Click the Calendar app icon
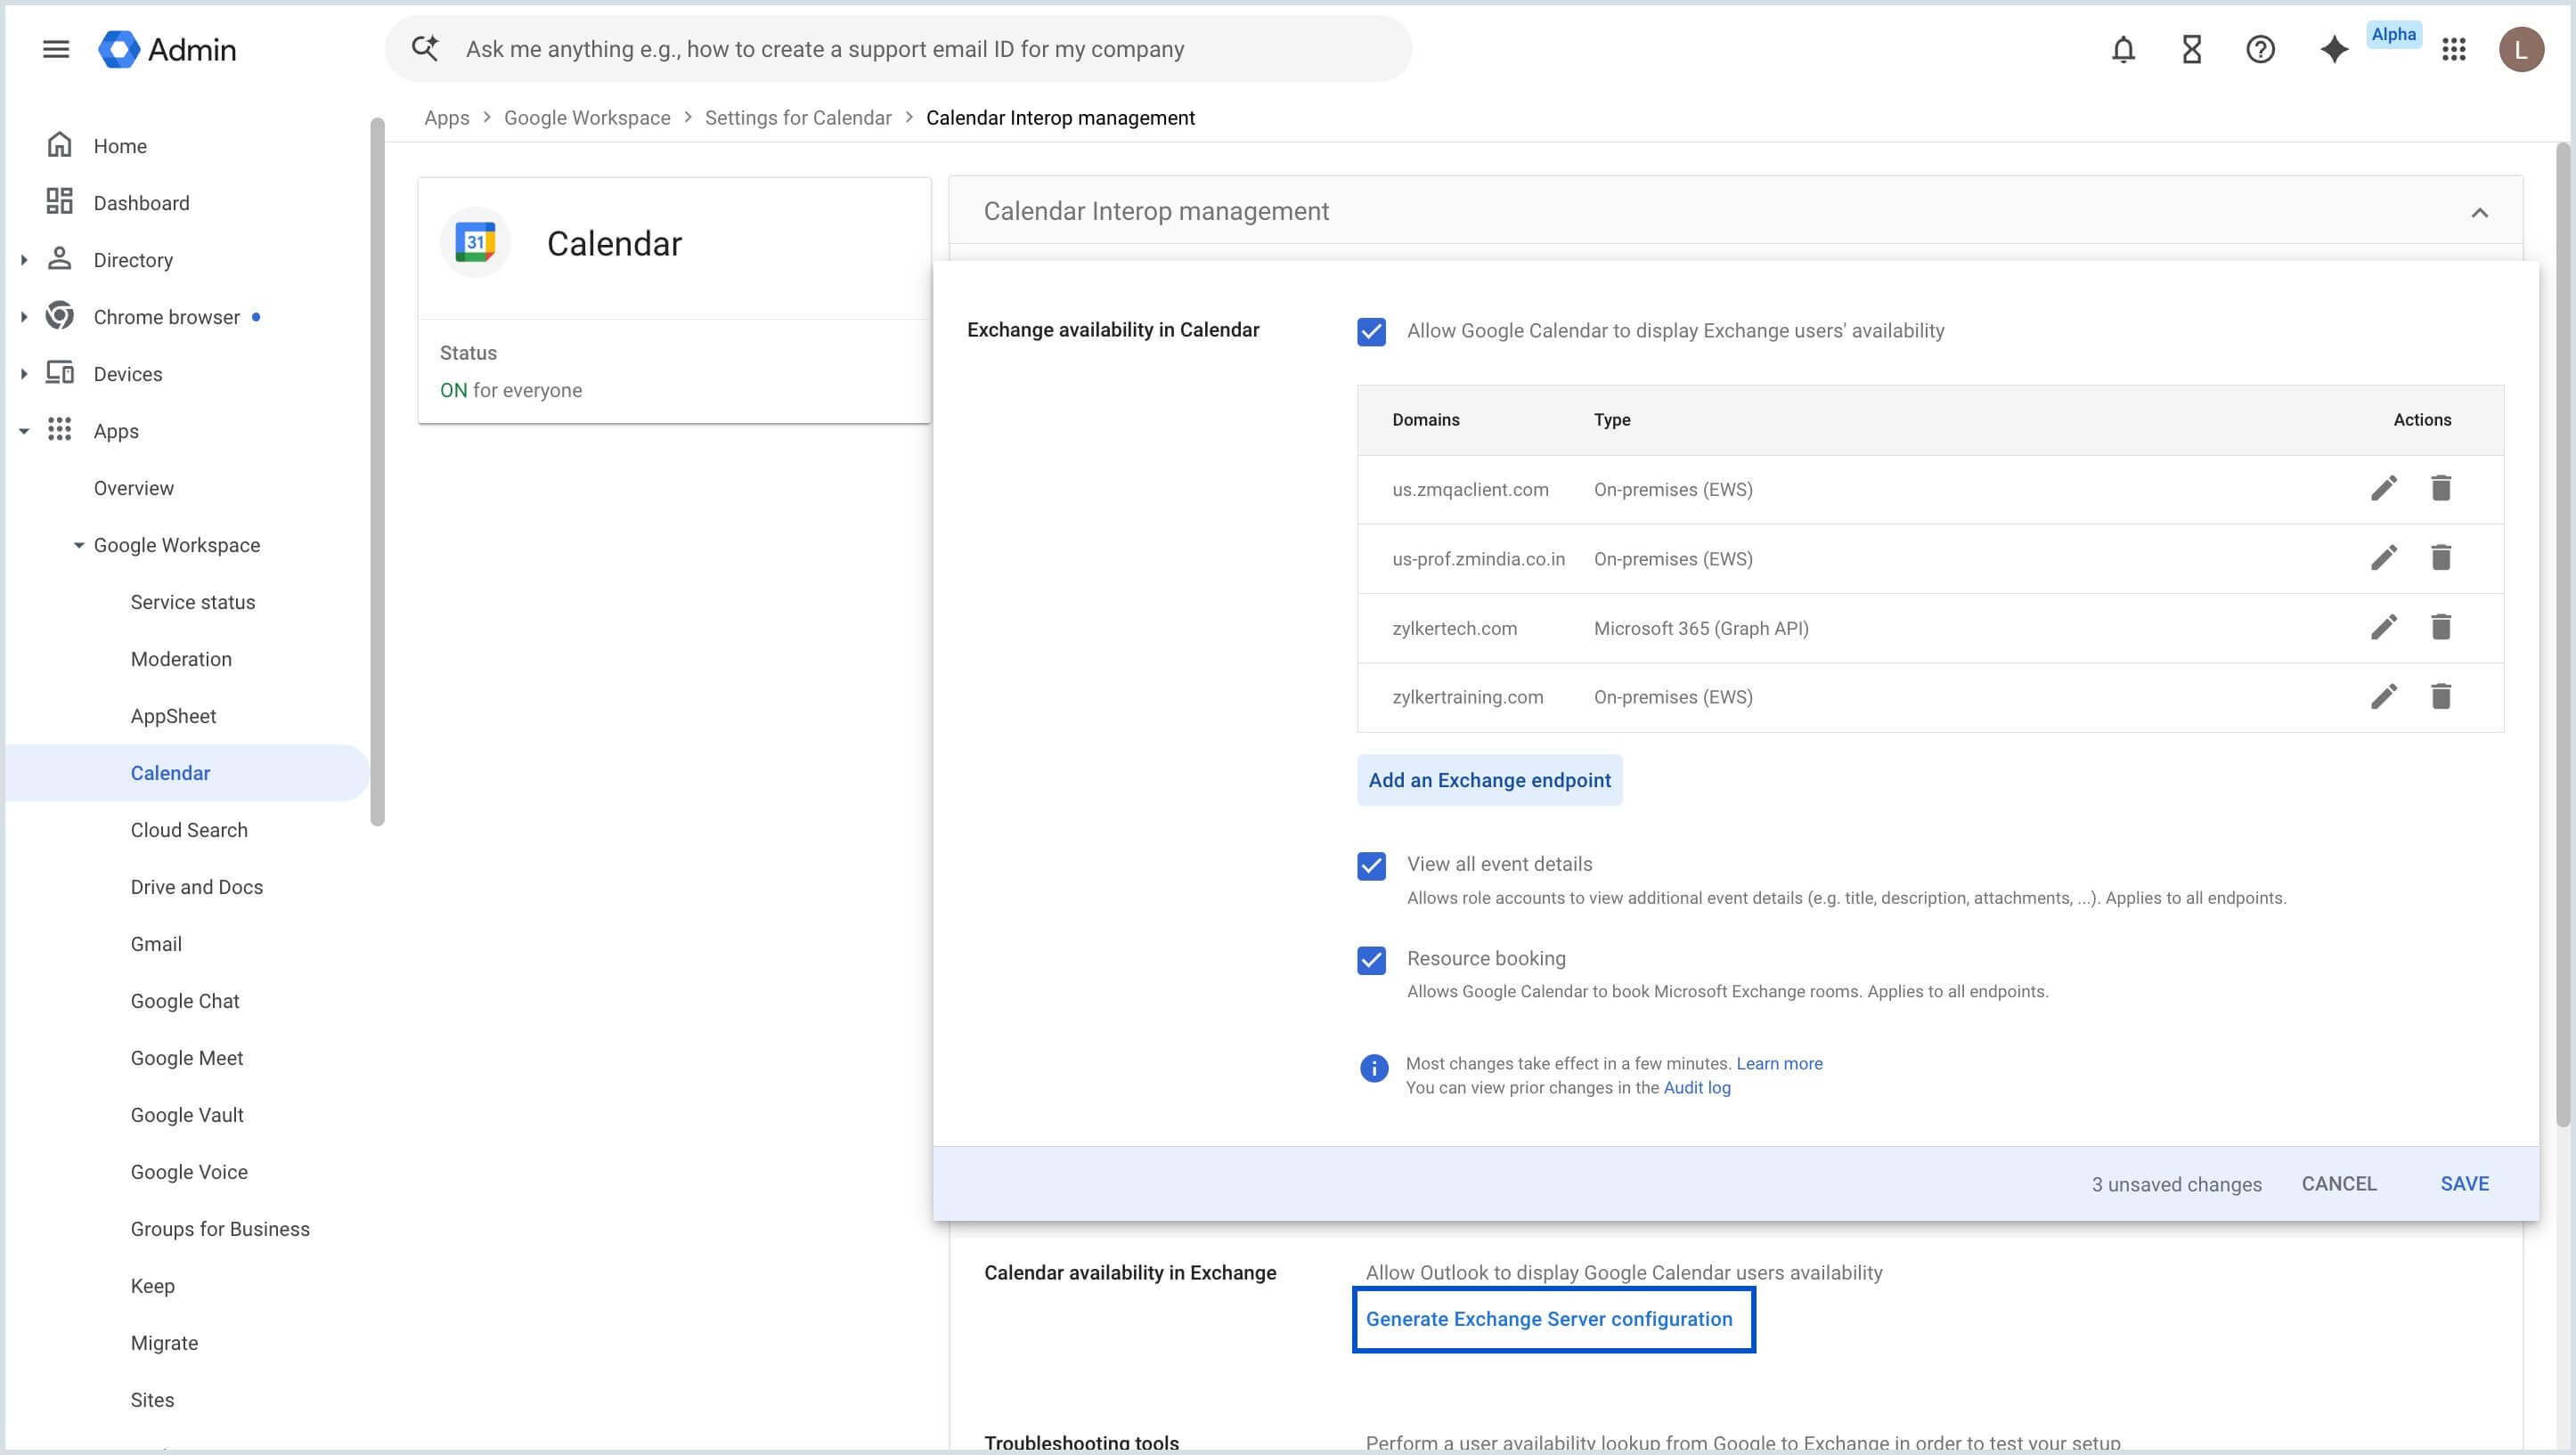This screenshot has height=1455, width=2576. point(475,242)
